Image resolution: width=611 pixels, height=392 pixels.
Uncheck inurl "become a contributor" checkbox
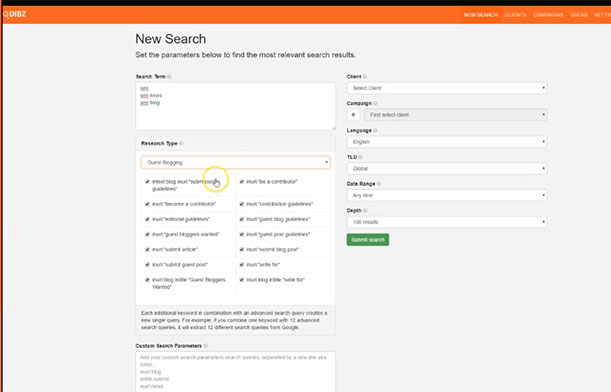(147, 204)
